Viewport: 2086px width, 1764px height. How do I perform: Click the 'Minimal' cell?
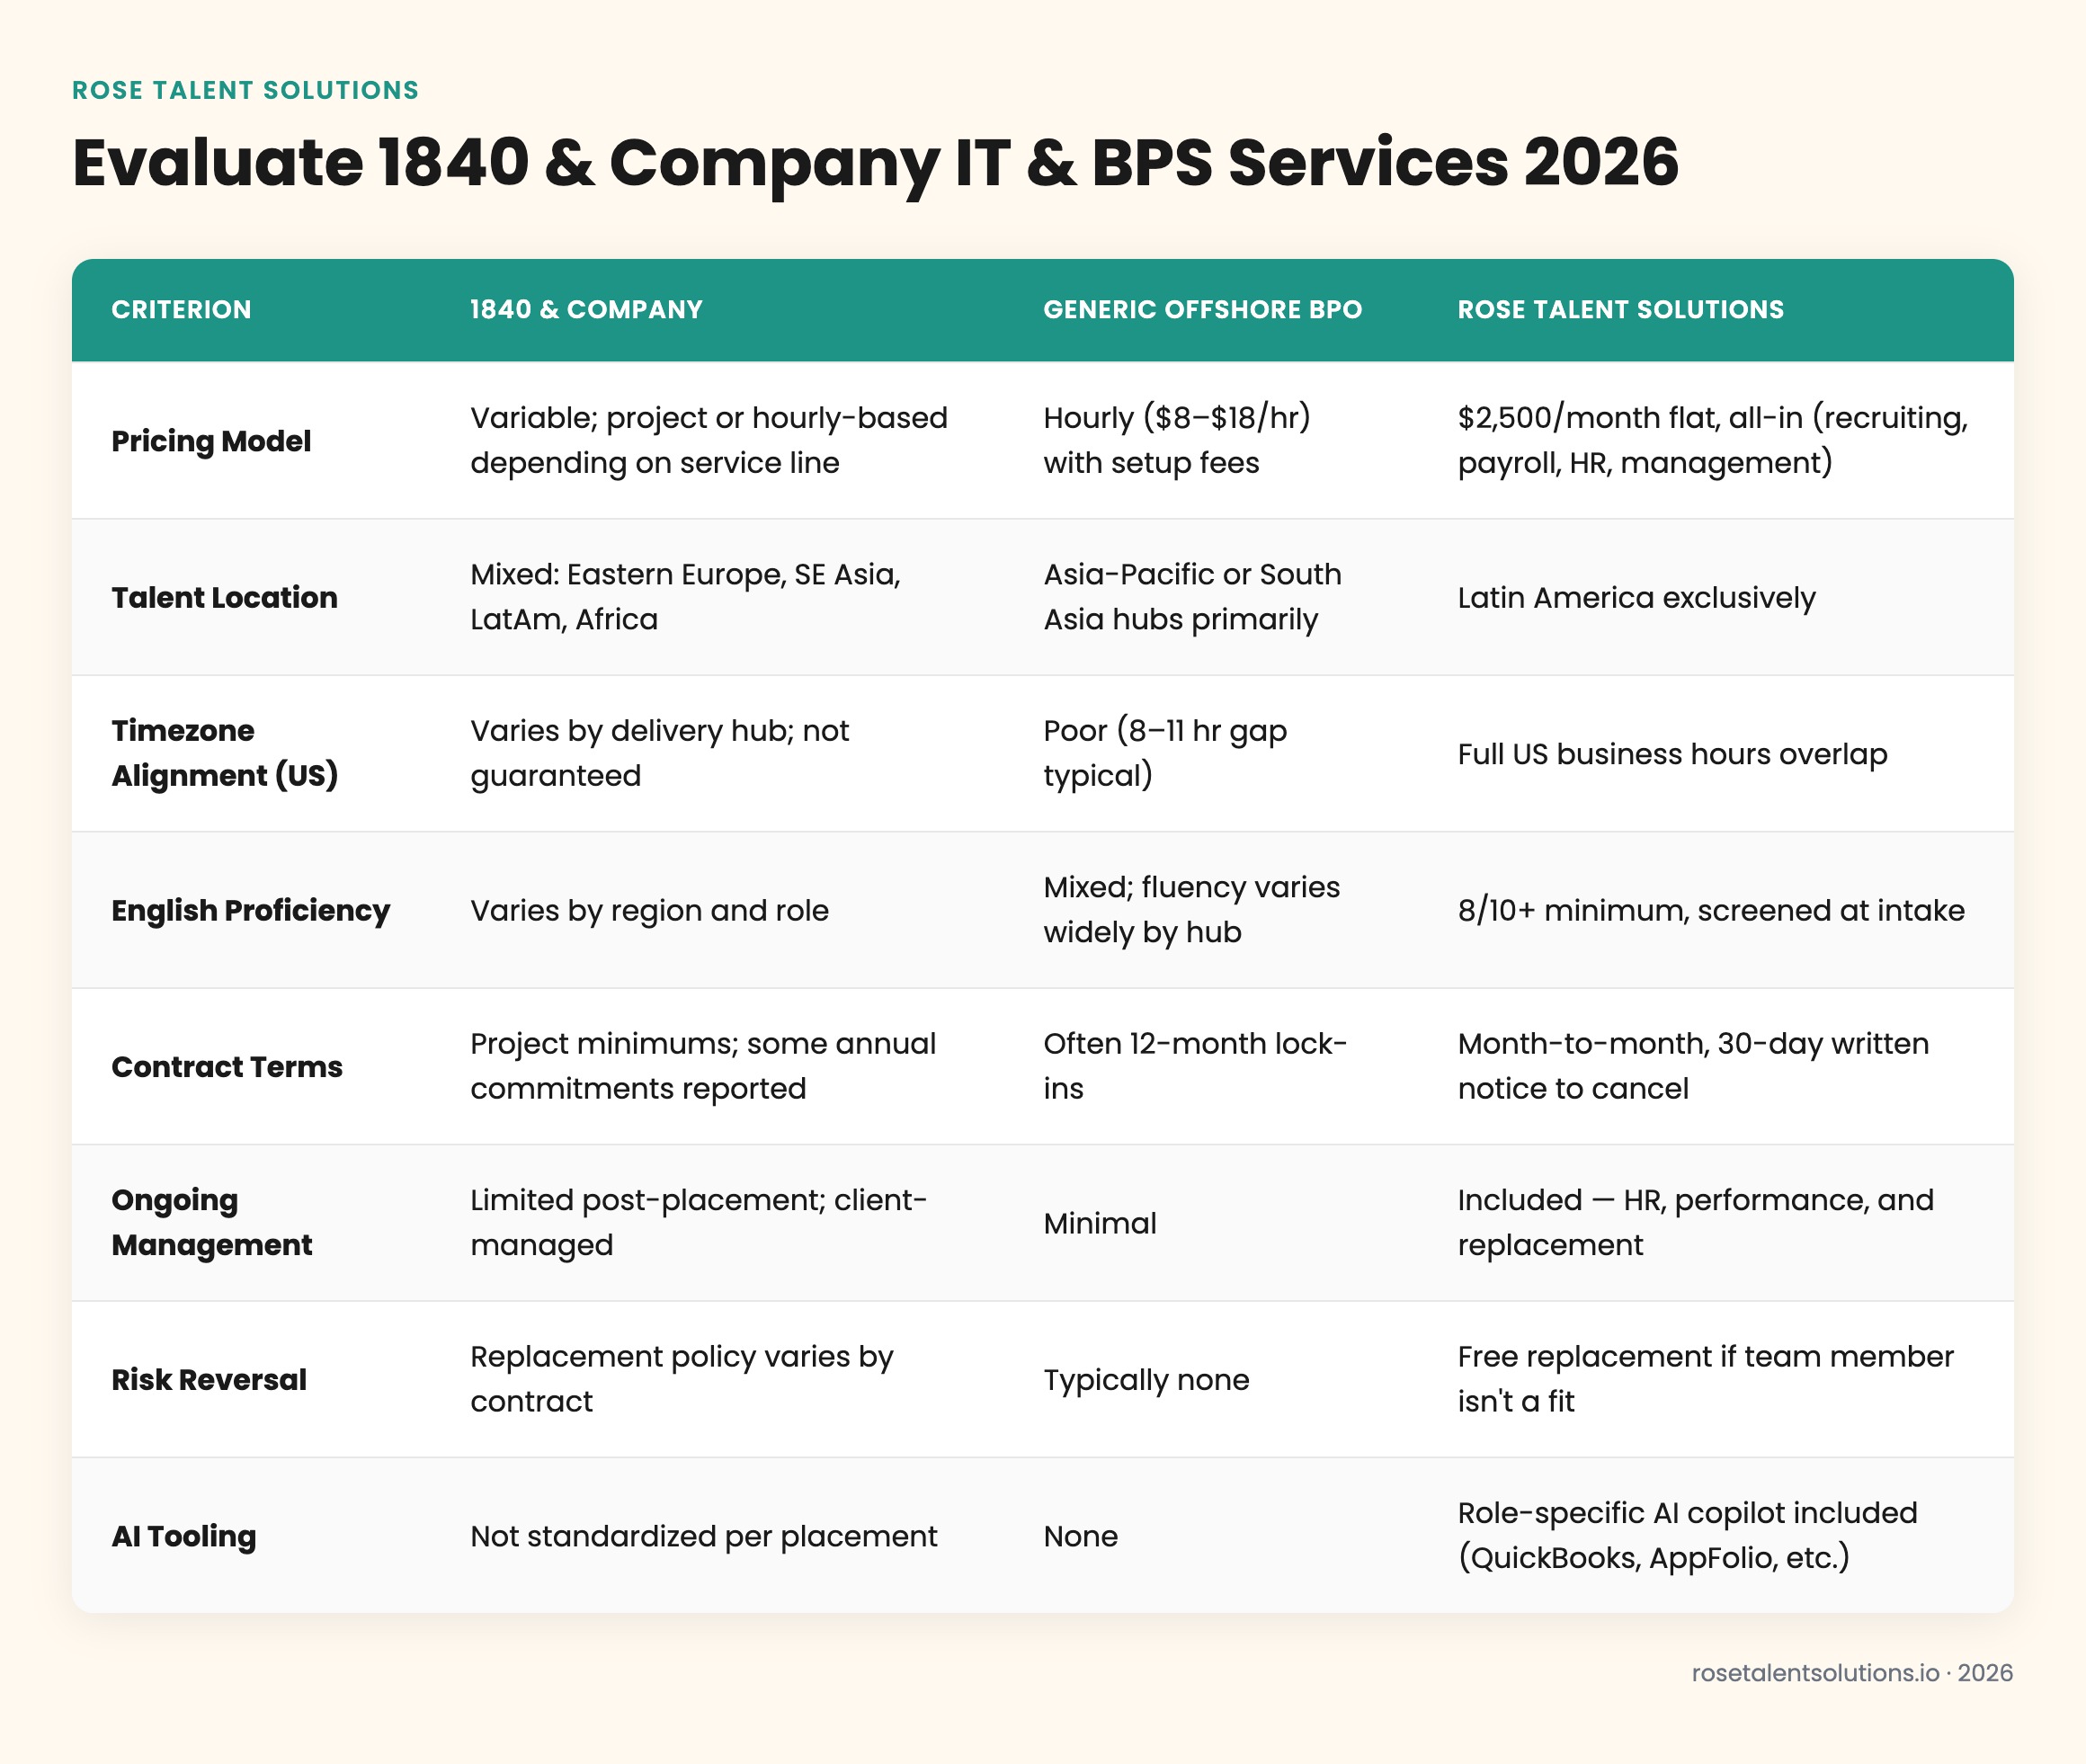click(x=1100, y=1223)
